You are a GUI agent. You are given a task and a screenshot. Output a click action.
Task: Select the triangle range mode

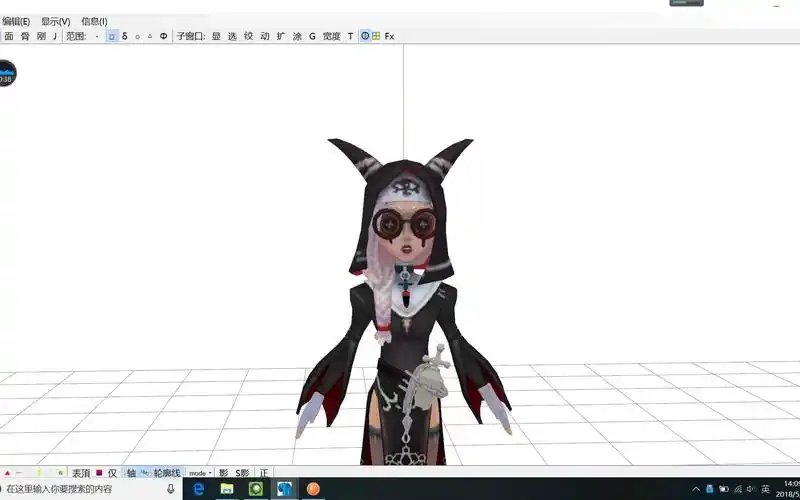[x=150, y=36]
